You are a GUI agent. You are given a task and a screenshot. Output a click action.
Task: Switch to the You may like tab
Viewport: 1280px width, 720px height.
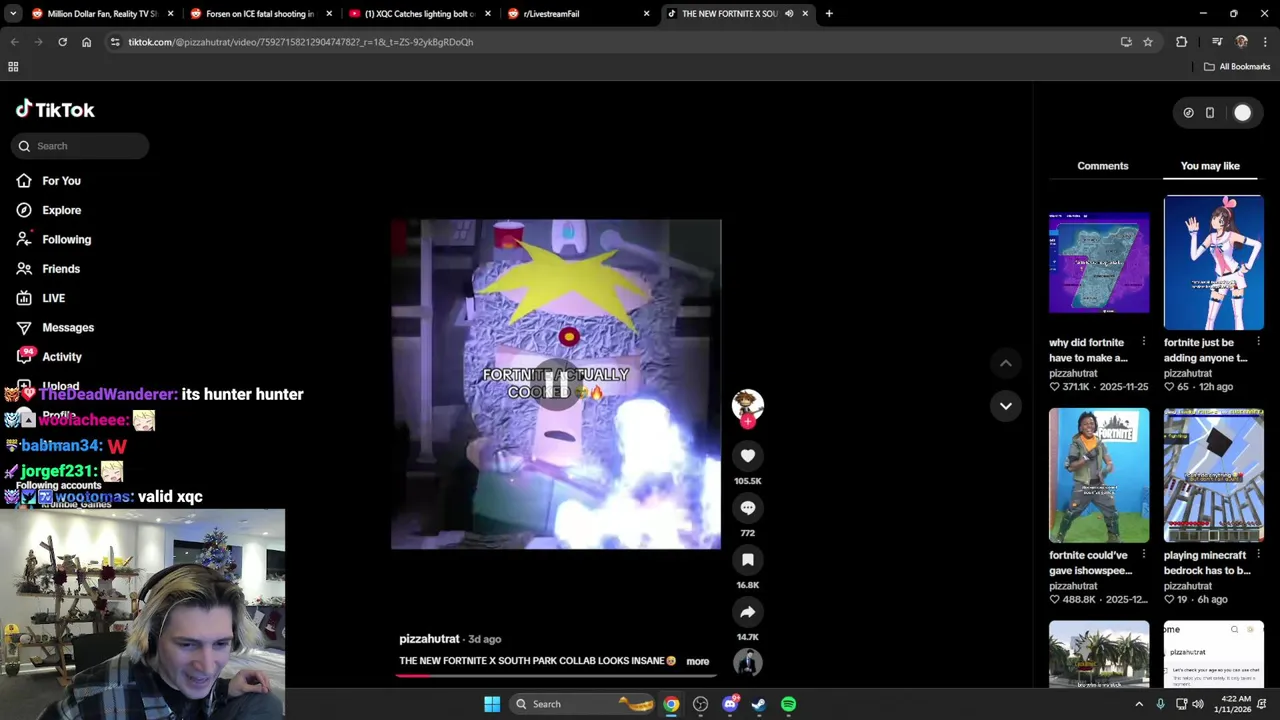point(1210,166)
